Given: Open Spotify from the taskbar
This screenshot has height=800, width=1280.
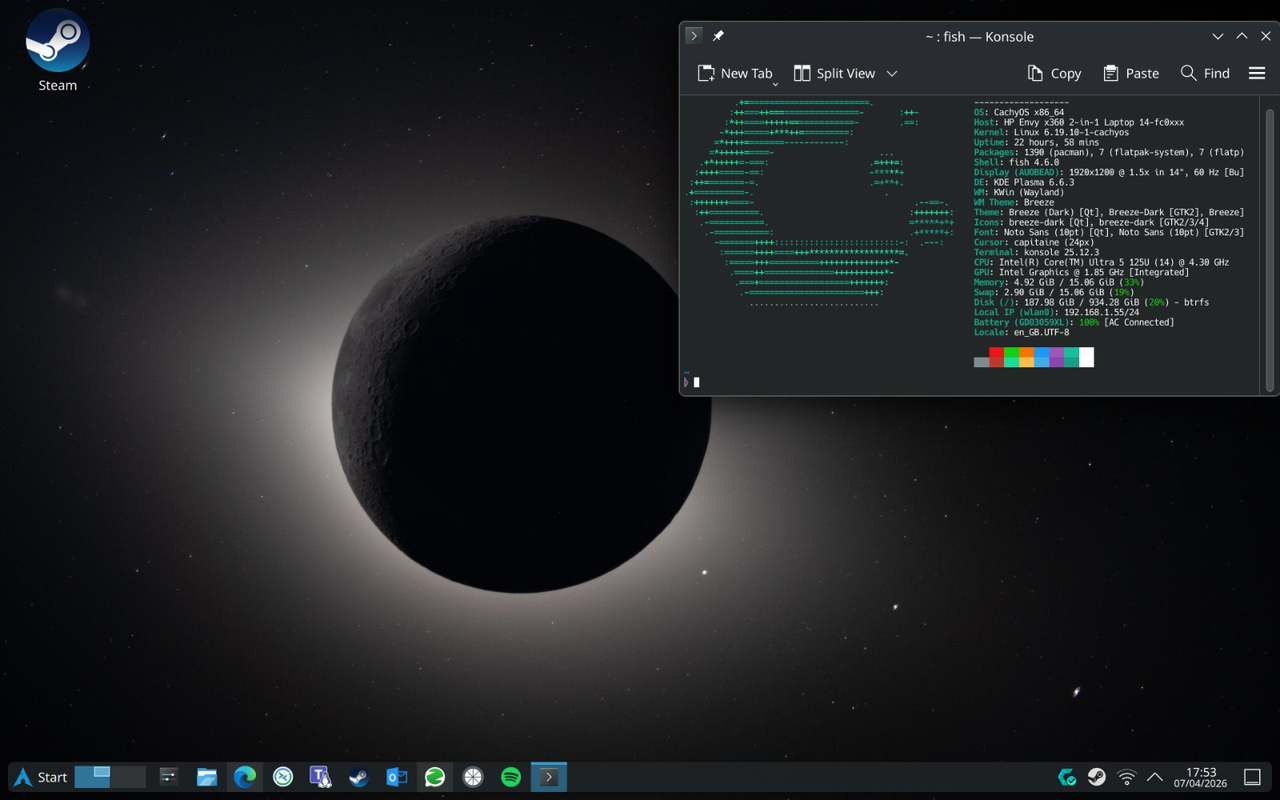Looking at the screenshot, I should (511, 777).
